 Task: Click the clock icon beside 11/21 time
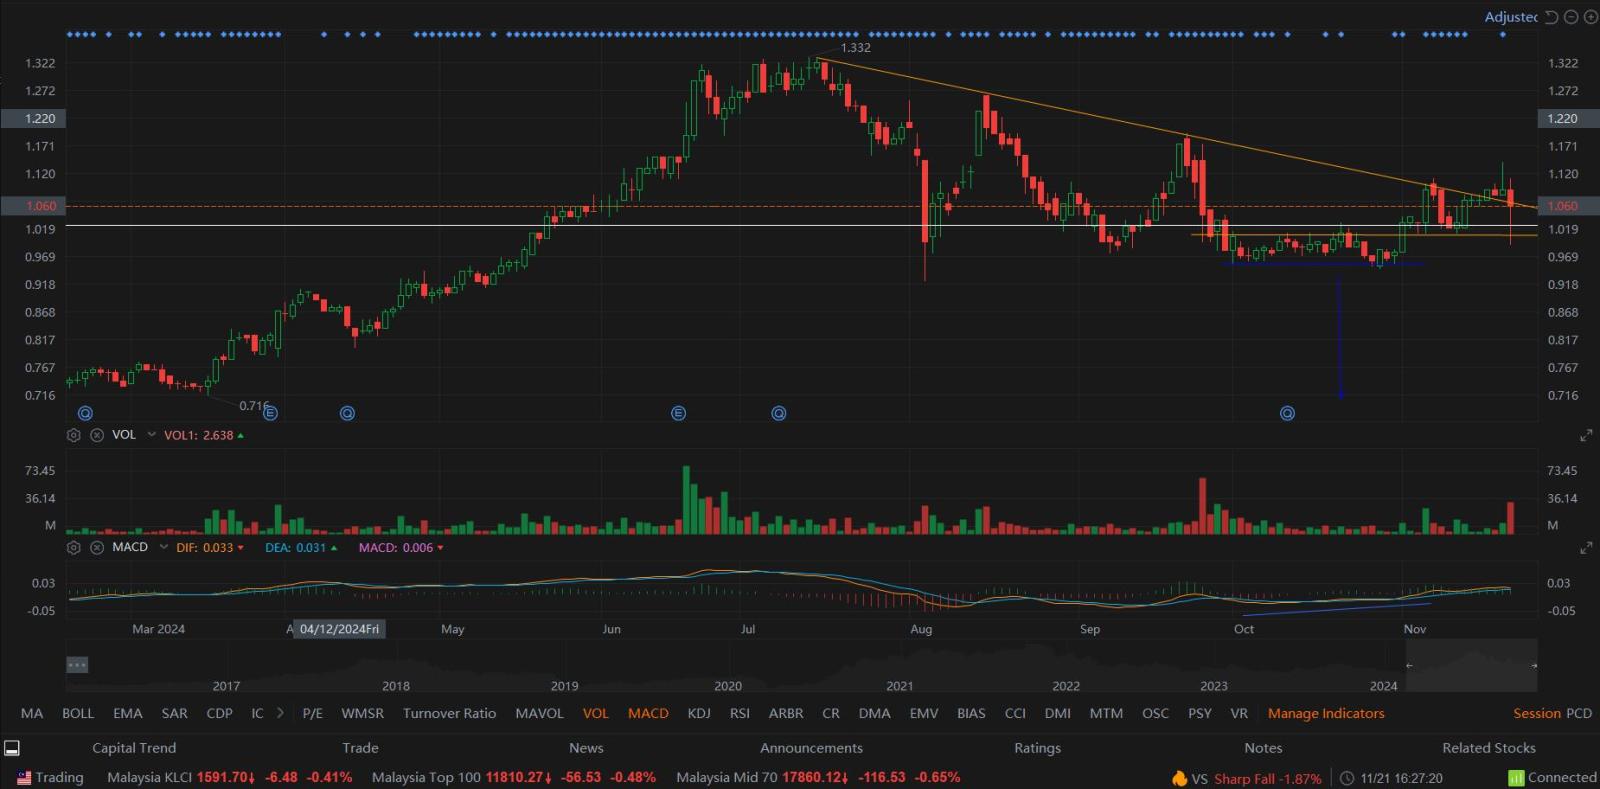[1347, 778]
